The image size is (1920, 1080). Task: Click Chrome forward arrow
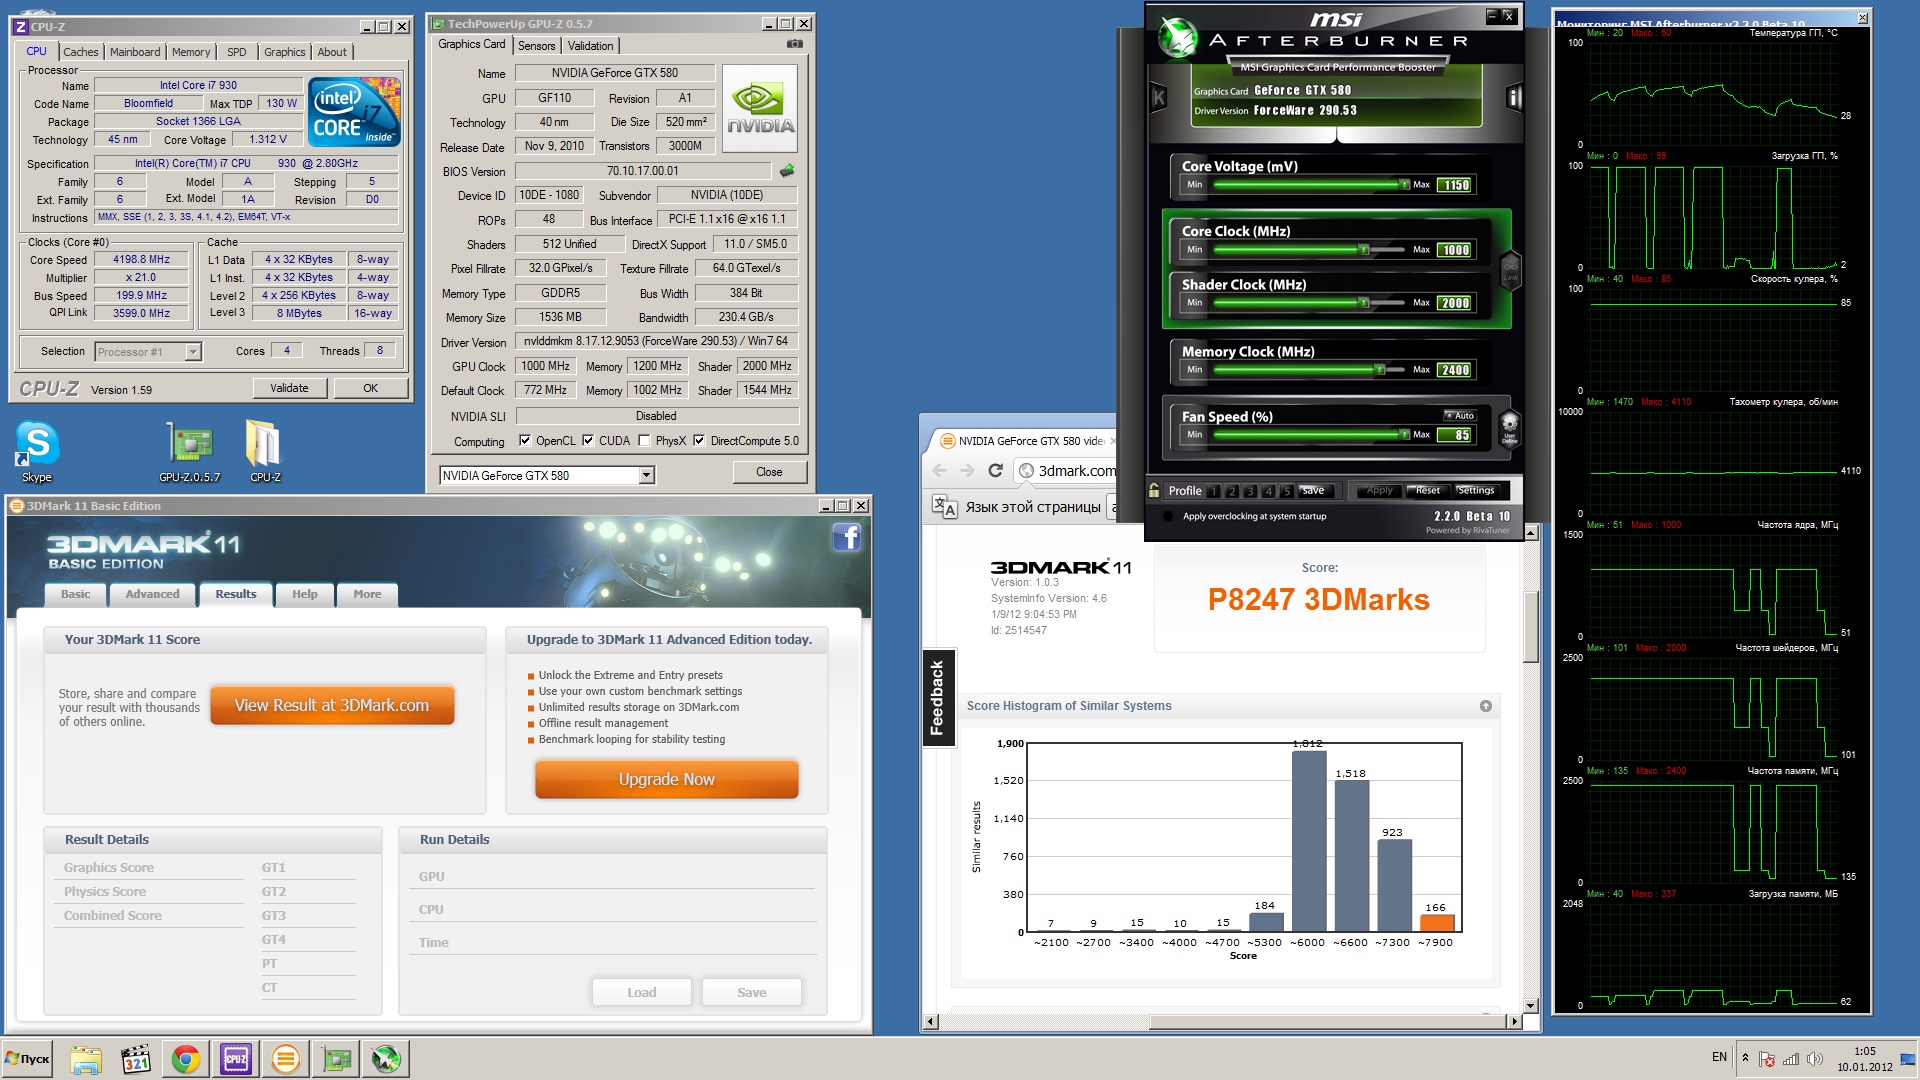[967, 470]
